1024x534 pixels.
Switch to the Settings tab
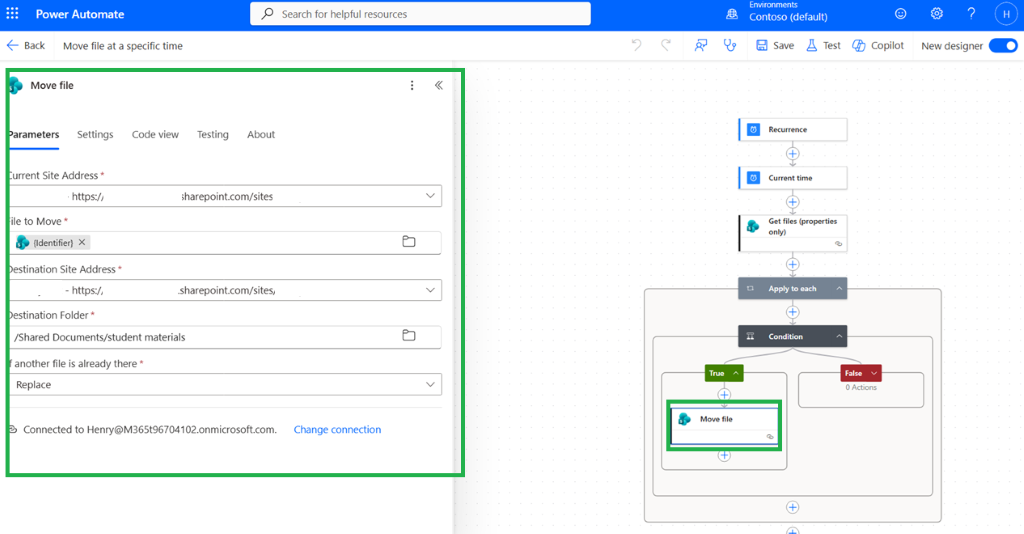click(x=95, y=134)
